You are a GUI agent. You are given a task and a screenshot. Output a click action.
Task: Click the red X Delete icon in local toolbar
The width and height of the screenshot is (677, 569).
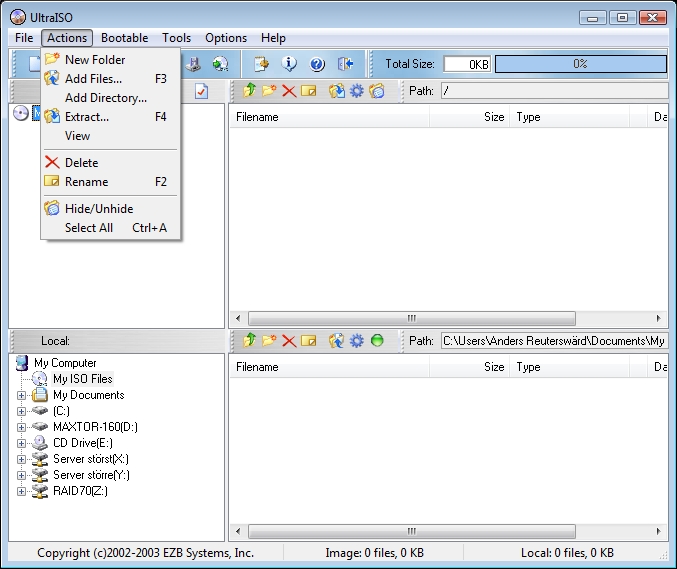pyautogui.click(x=289, y=341)
